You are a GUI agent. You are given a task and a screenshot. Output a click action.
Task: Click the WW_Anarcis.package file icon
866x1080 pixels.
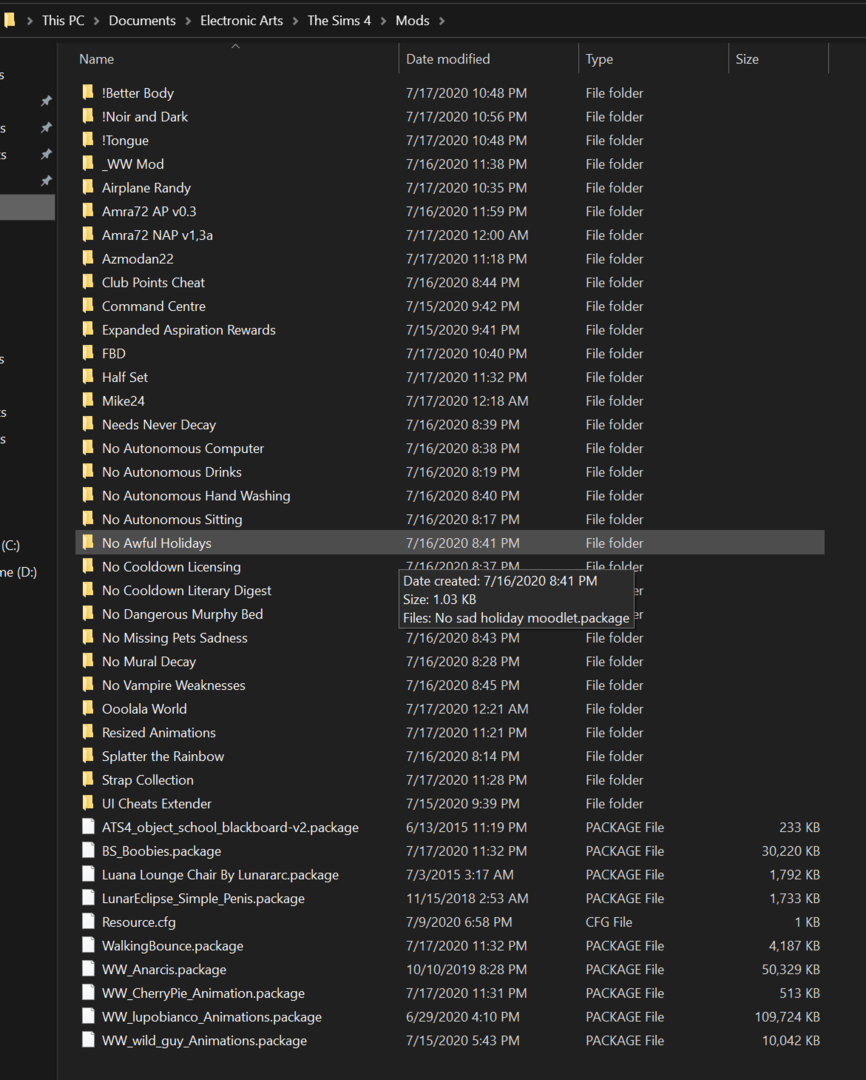87,969
